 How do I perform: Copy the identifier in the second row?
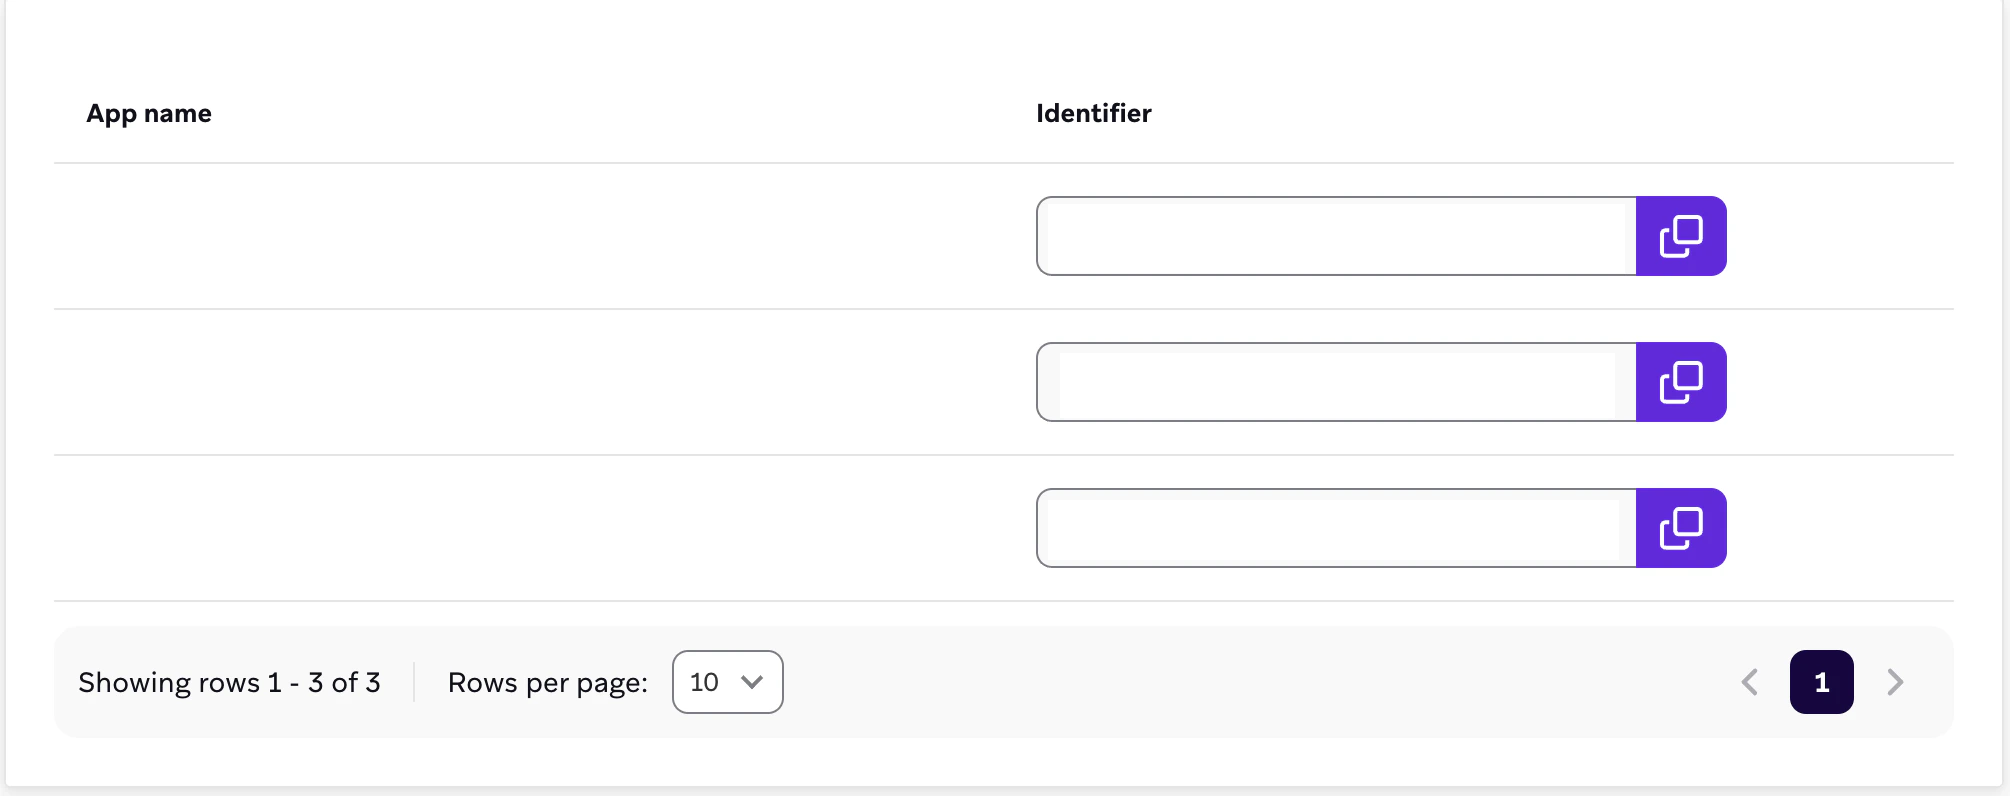[x=1683, y=382]
